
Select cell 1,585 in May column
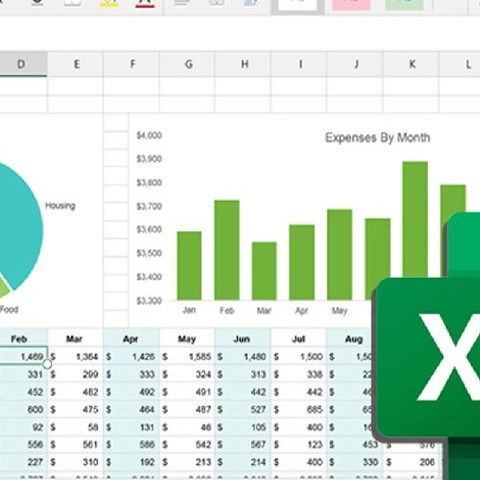[x=187, y=356]
